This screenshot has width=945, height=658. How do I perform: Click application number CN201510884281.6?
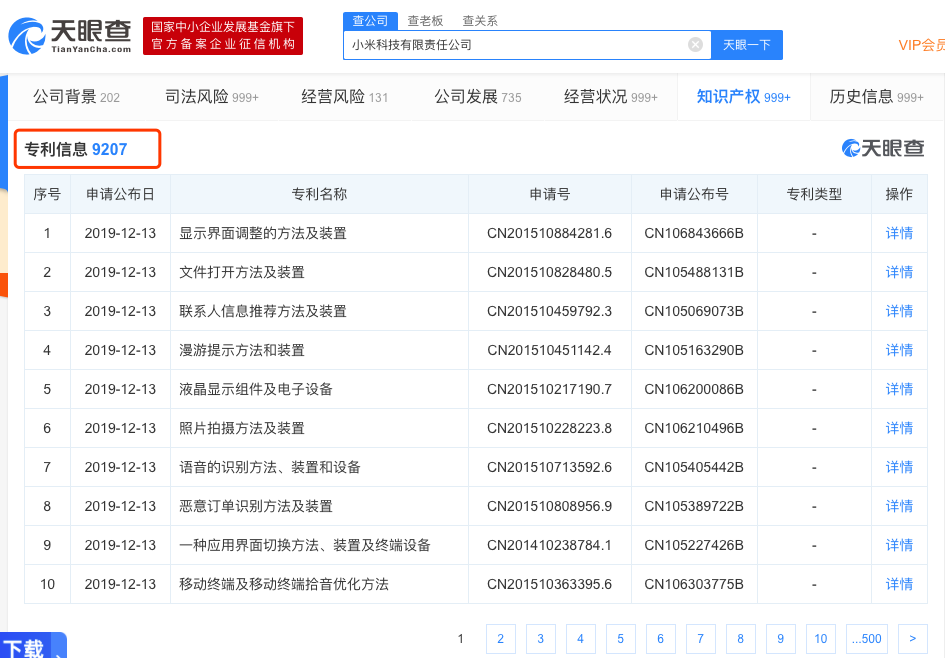click(x=550, y=233)
